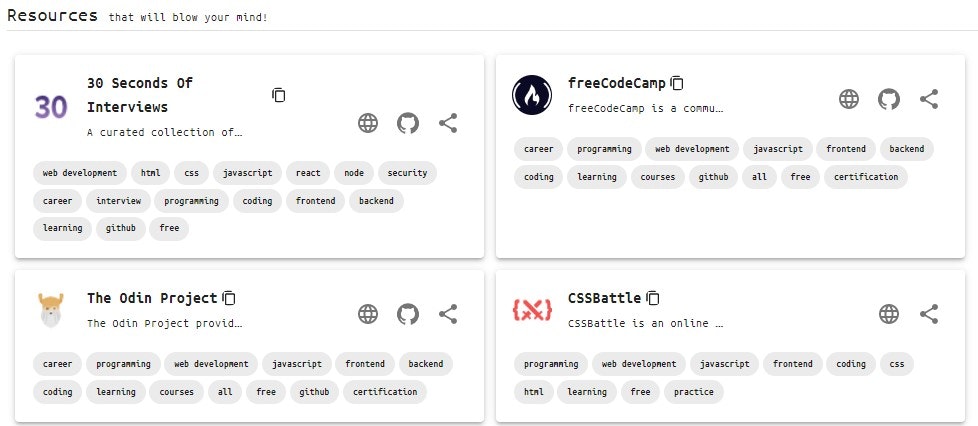Share the freeCodeCamp card
978x426 pixels.
point(929,99)
